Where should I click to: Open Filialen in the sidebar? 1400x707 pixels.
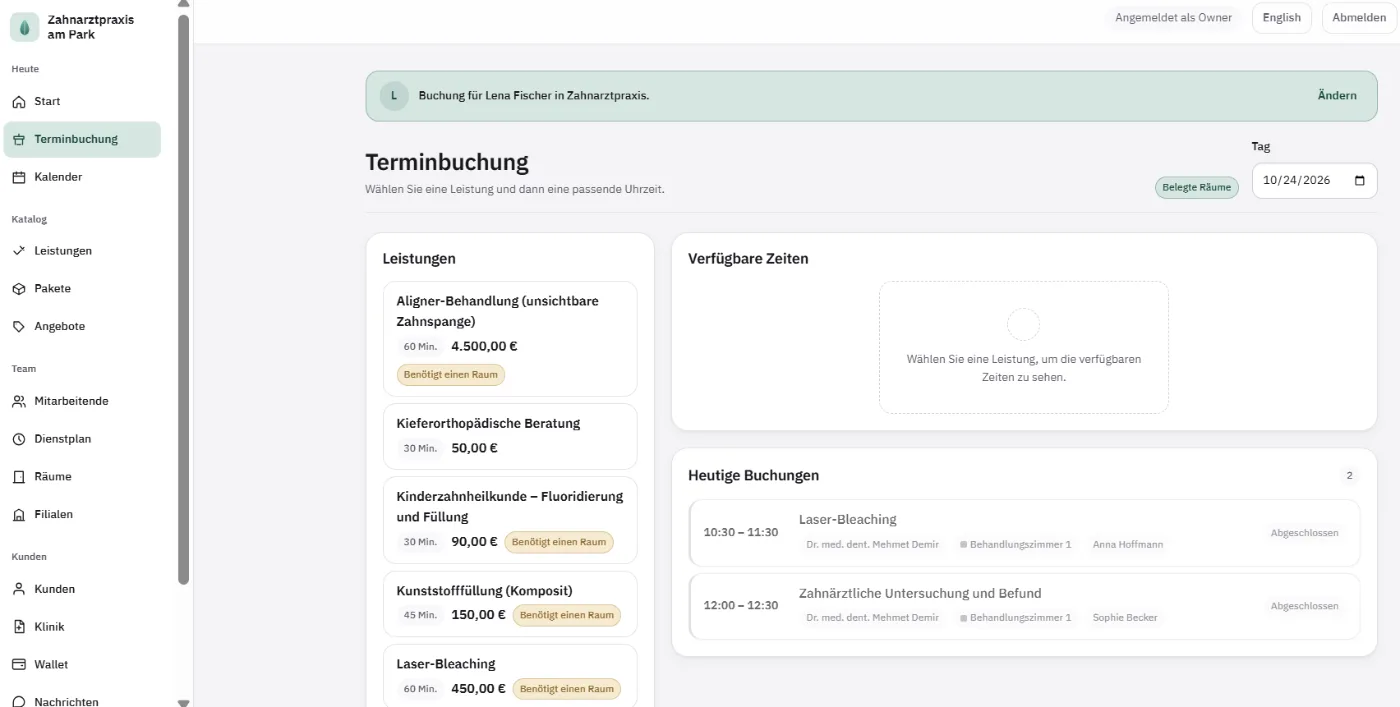tap(82, 515)
